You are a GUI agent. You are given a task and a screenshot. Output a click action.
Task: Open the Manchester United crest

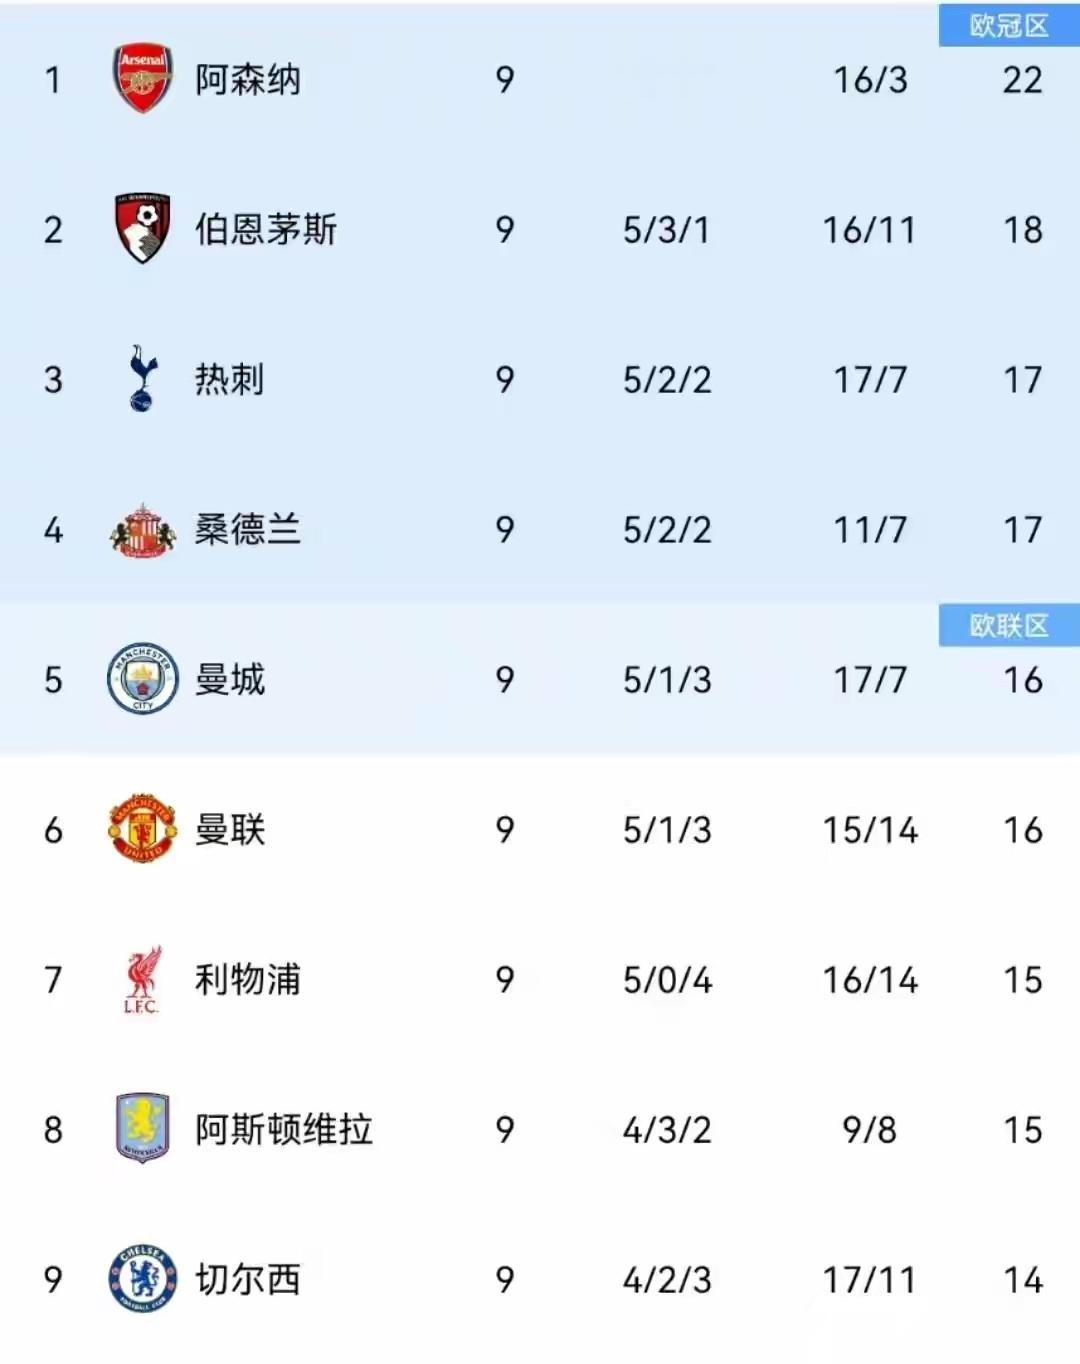click(143, 828)
